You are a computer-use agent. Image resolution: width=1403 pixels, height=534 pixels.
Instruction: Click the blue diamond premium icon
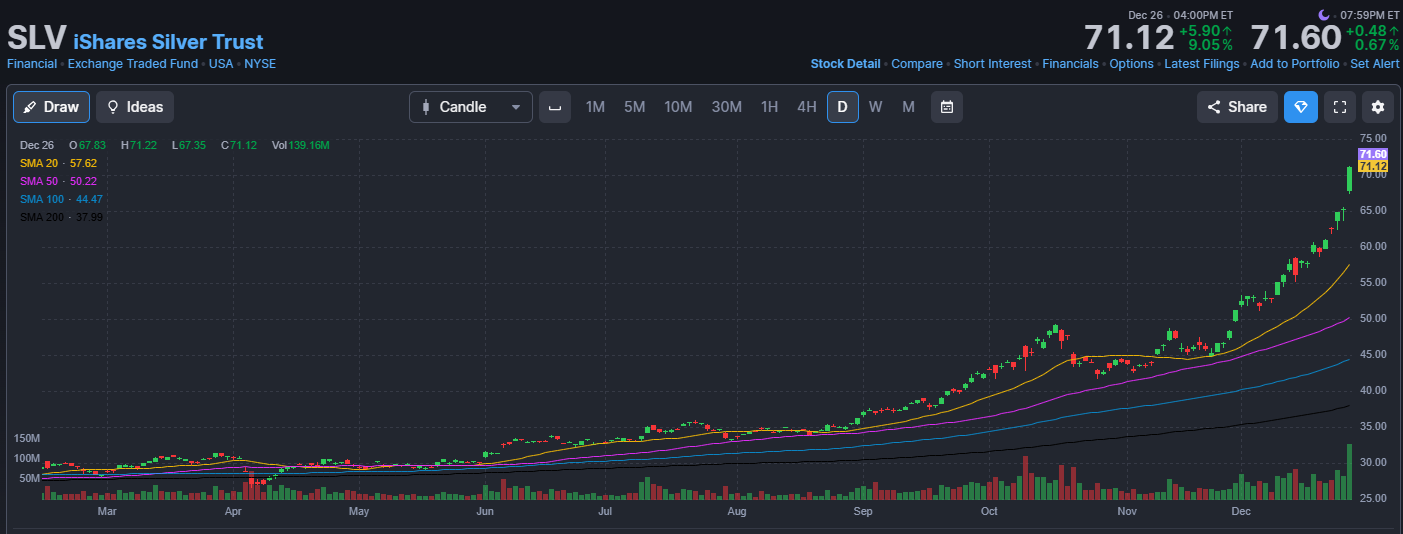click(x=1301, y=107)
